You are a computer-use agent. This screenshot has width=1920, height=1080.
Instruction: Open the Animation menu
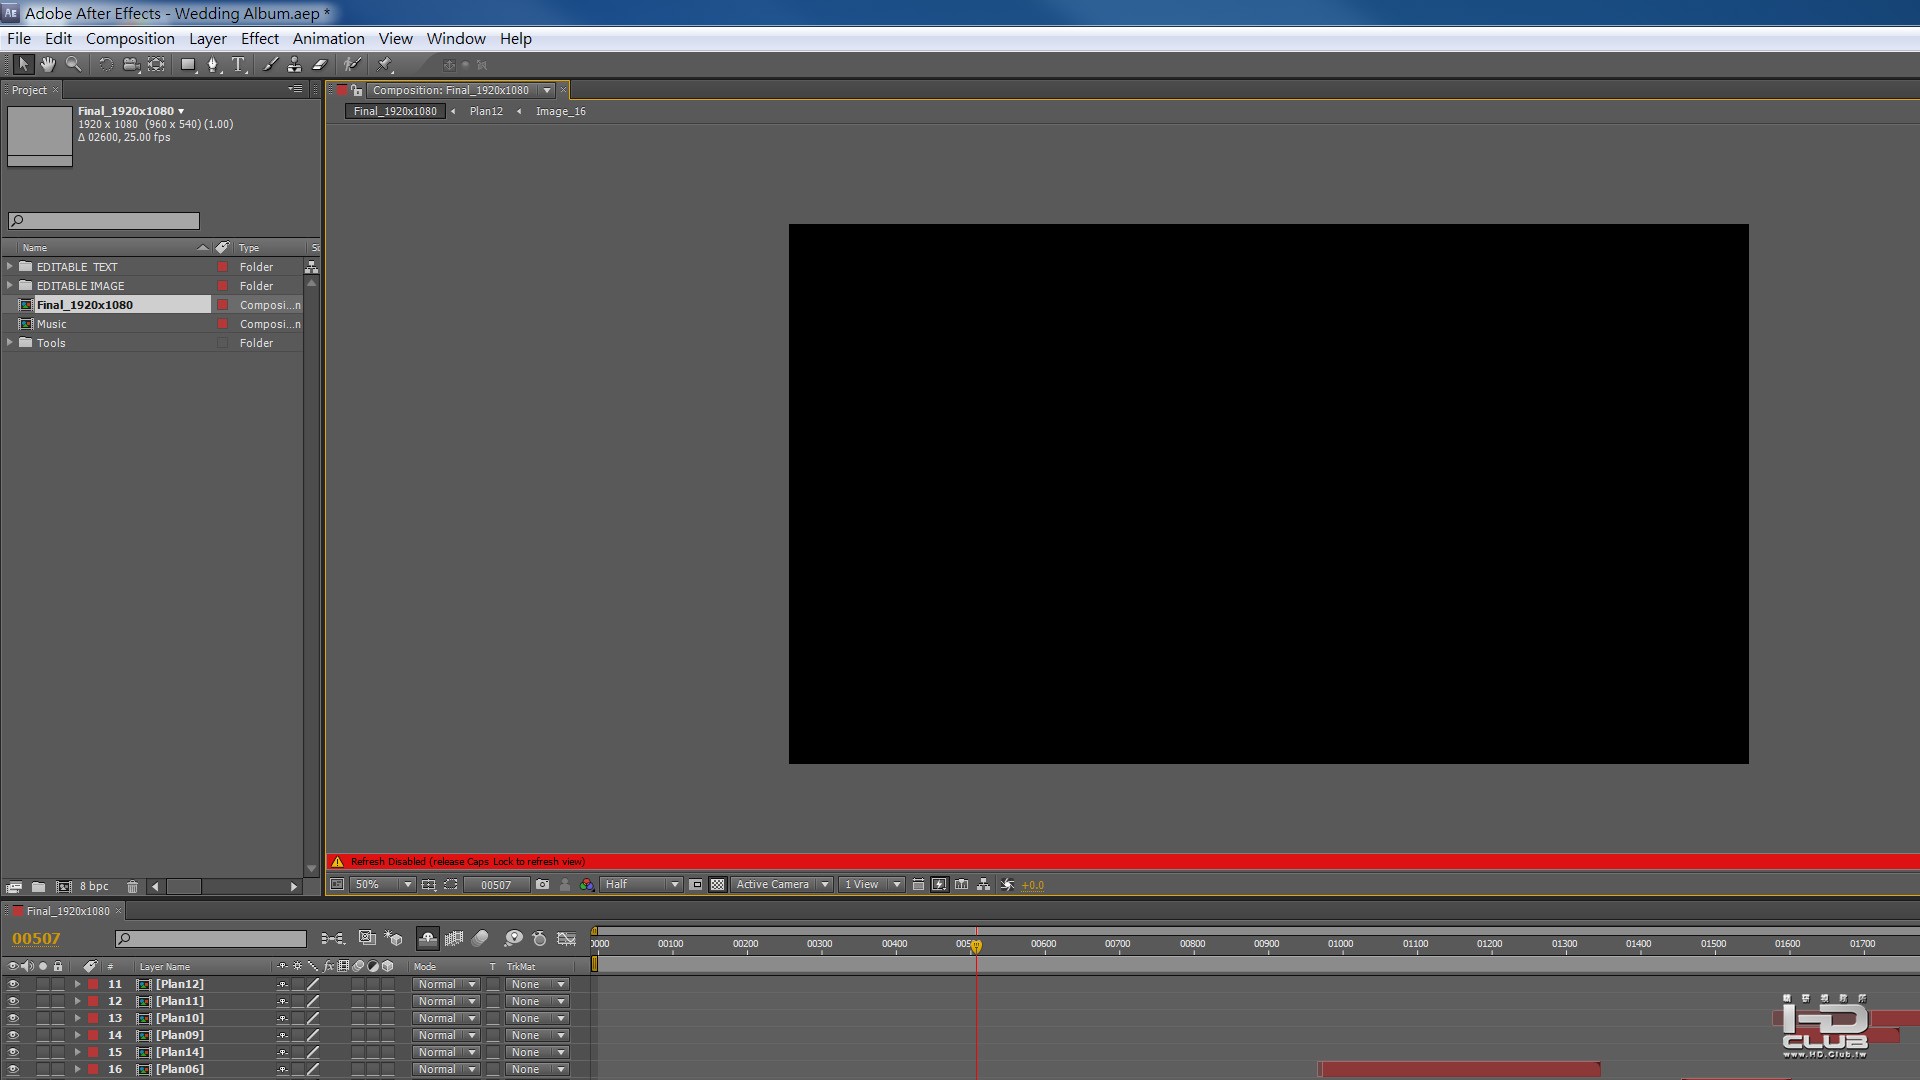(x=328, y=38)
